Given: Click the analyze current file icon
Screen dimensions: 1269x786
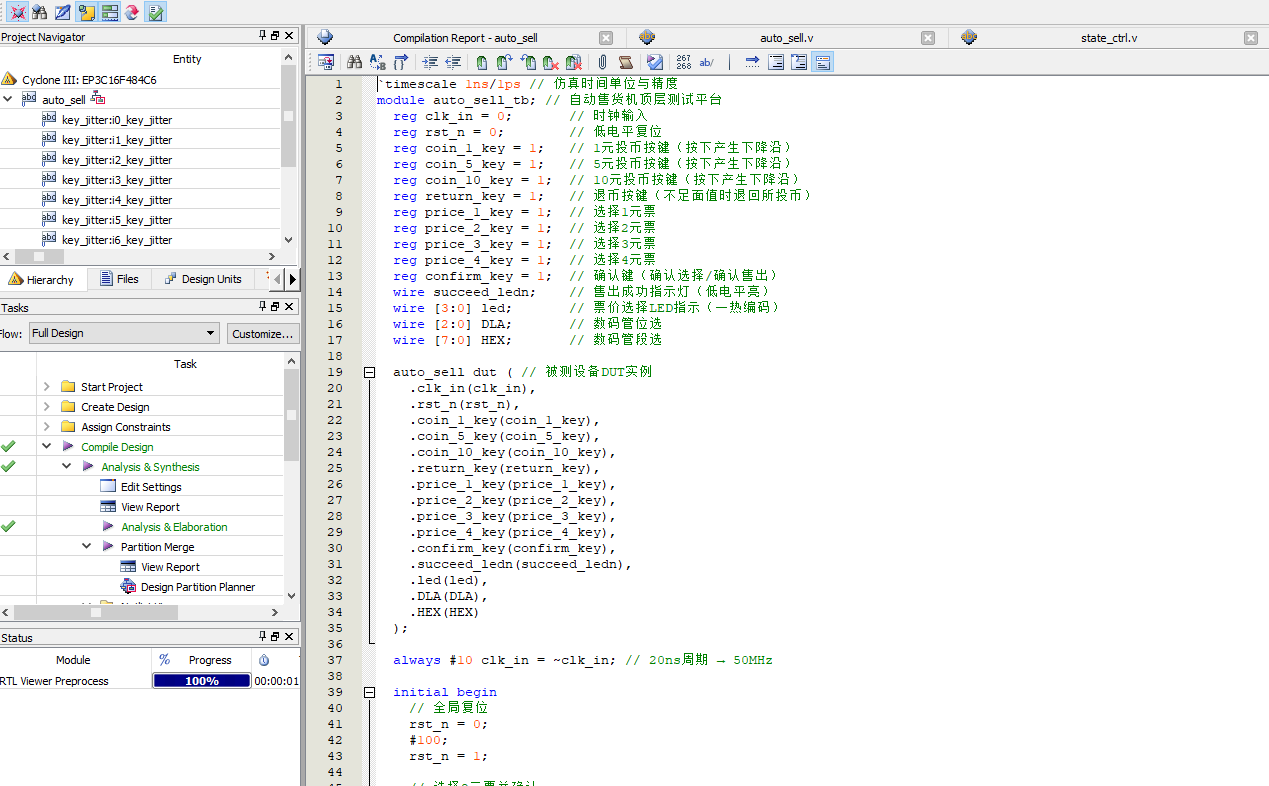Looking at the screenshot, I should pos(655,62).
